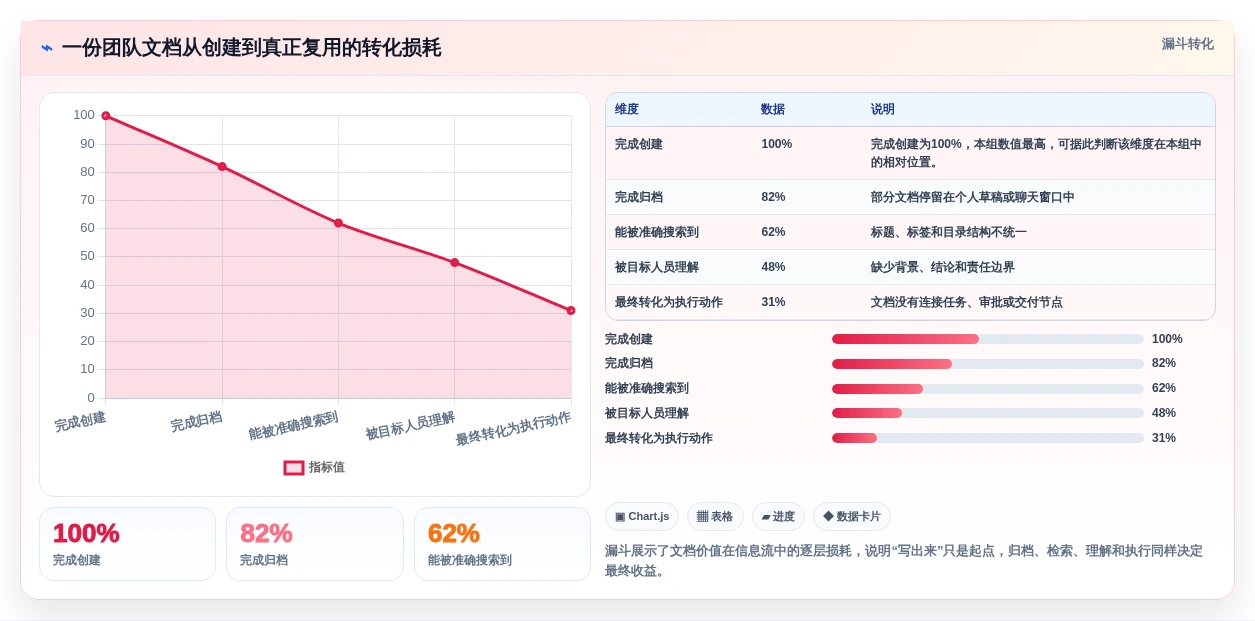
Task: Click the page title 一份团队文档从创建到真正复用的转化损耗
Action: pos(251,48)
